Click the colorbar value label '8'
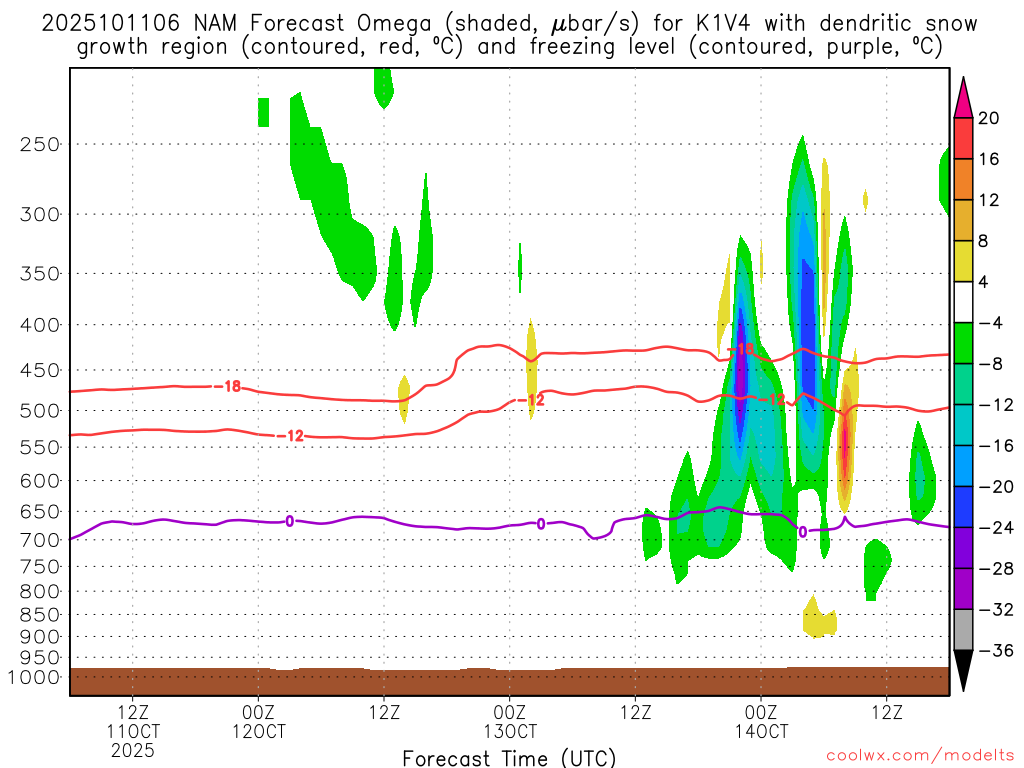The height and width of the screenshot is (768, 1024). (983, 241)
